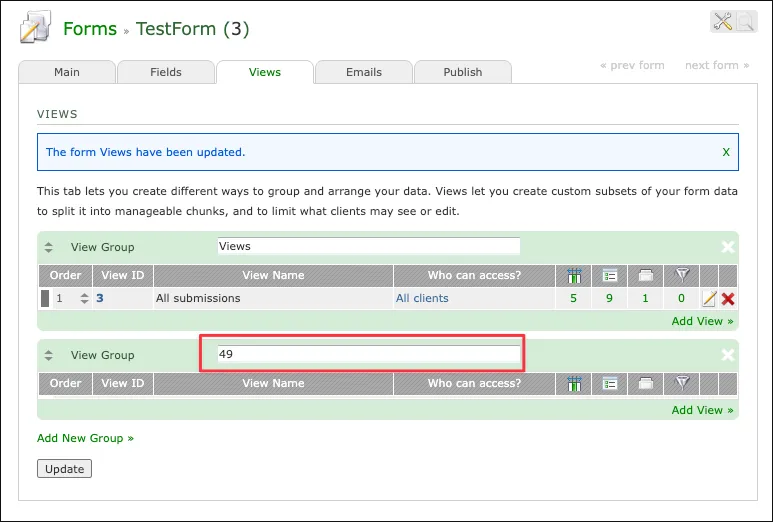Remove the "Views" view group via white X
This screenshot has width=773, height=522.
(x=728, y=247)
